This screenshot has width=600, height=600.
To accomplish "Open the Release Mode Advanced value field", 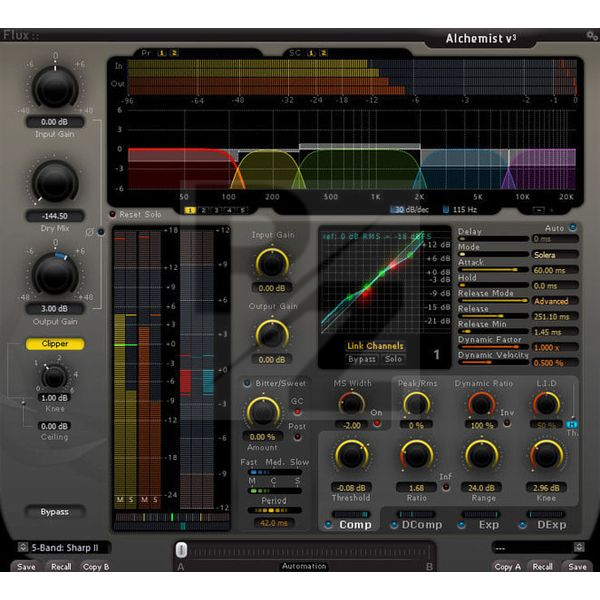I will click(x=555, y=301).
